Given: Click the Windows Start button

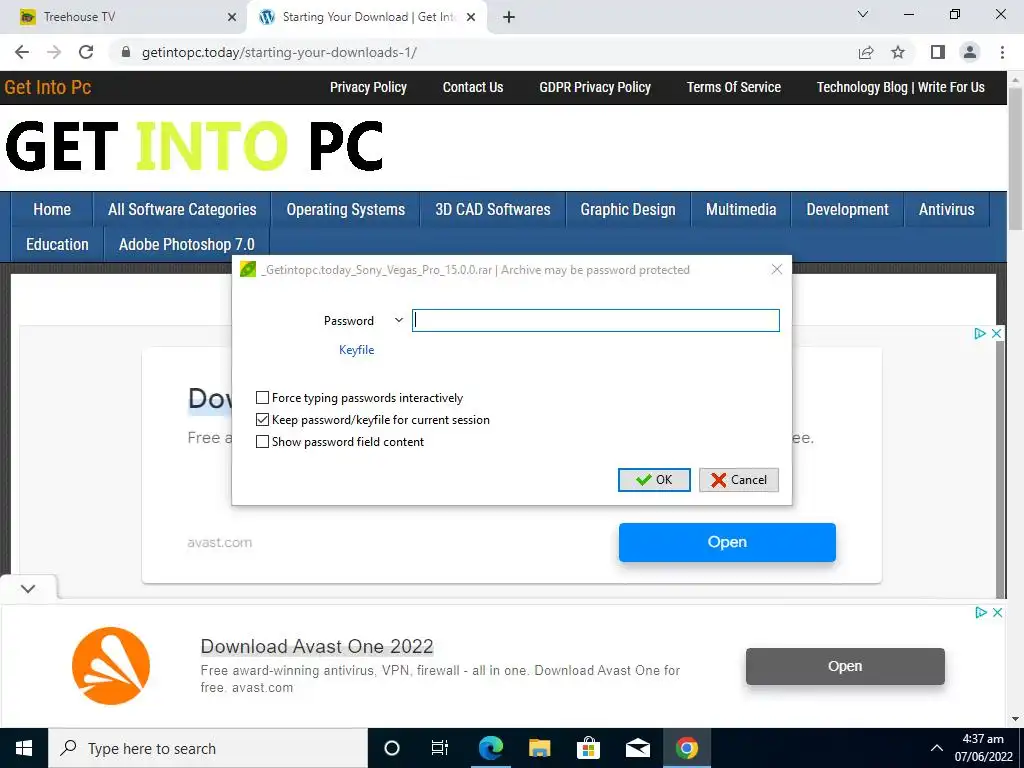Looking at the screenshot, I should (x=24, y=748).
